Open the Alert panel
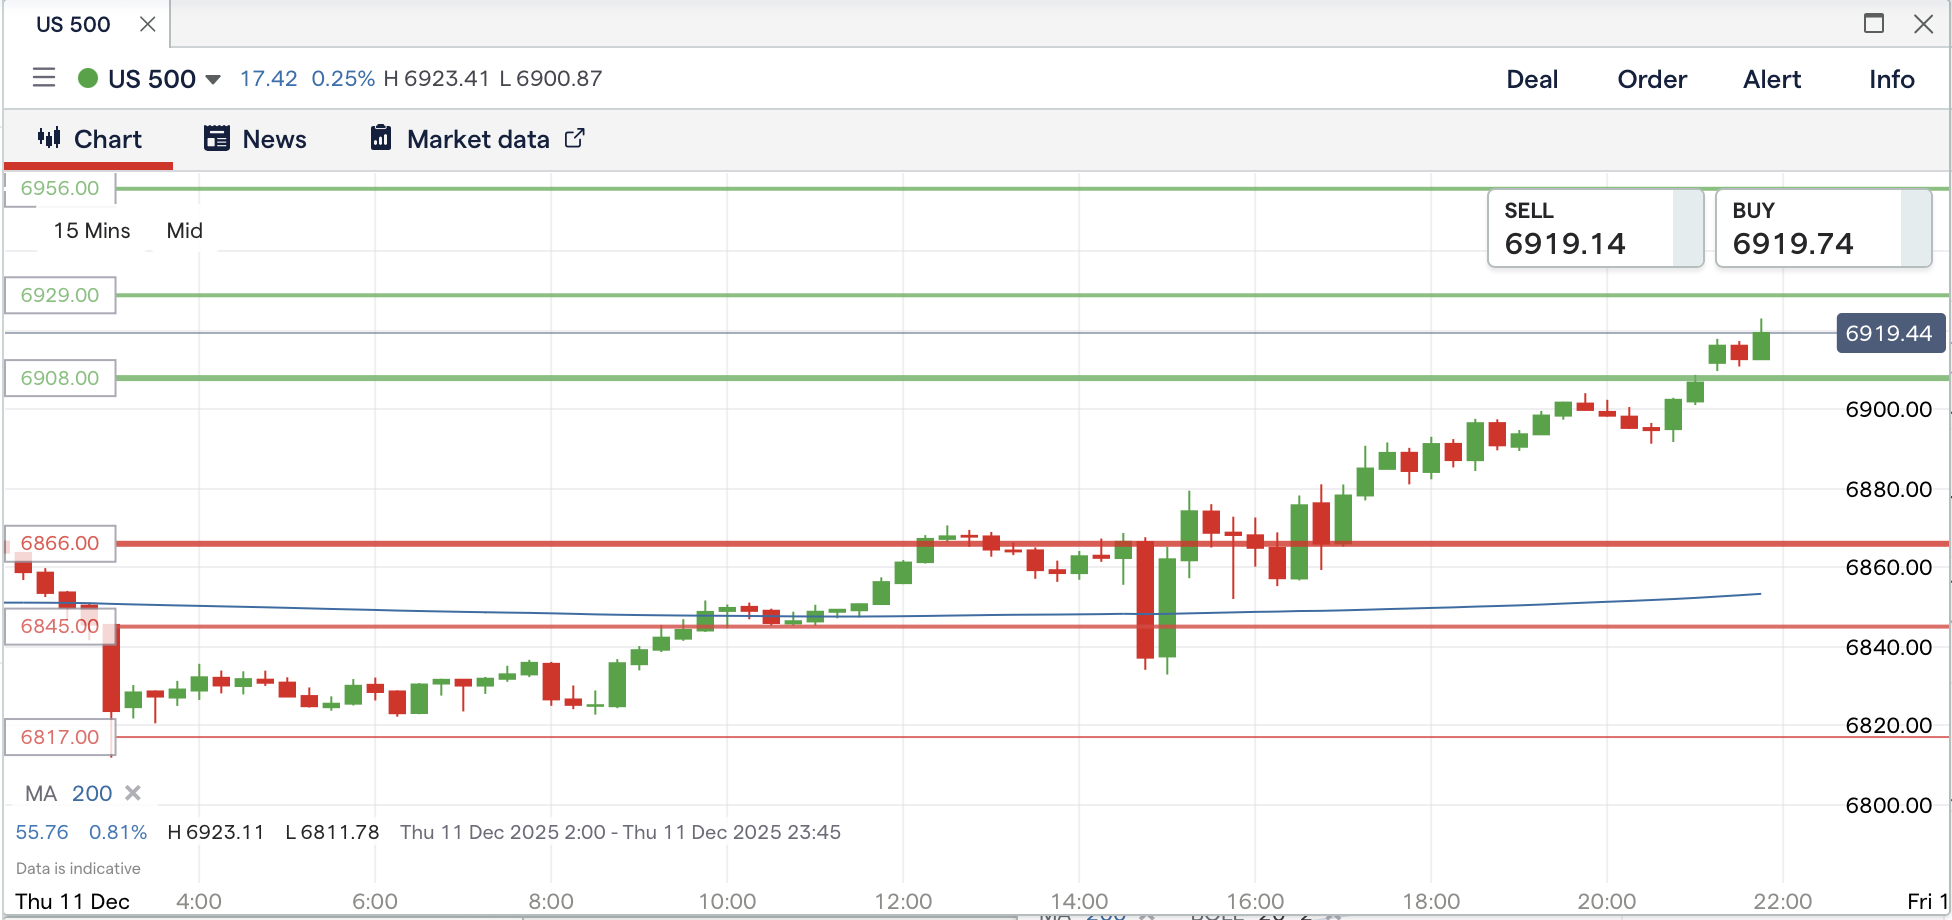 coord(1771,79)
